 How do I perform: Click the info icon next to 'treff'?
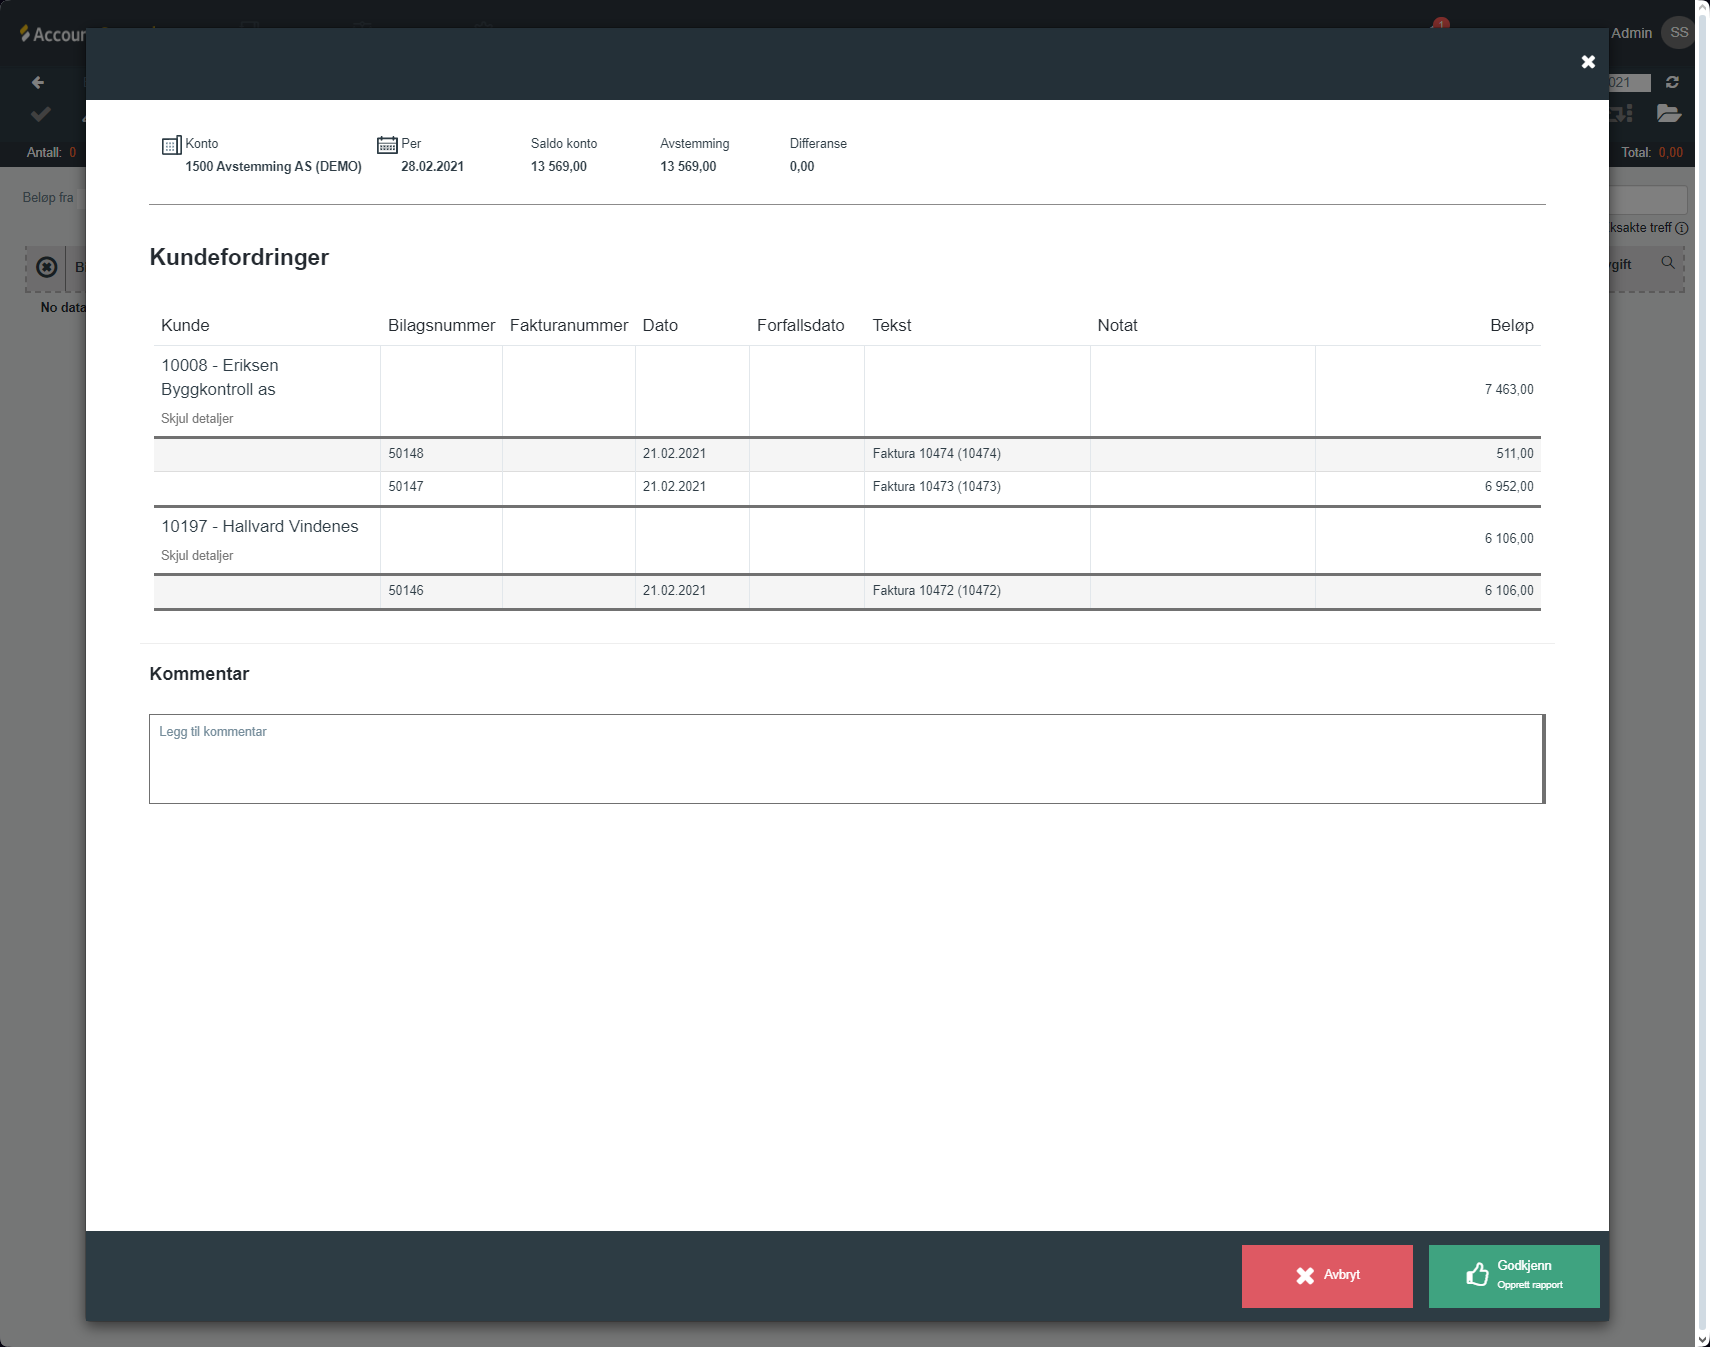pyautogui.click(x=1682, y=228)
